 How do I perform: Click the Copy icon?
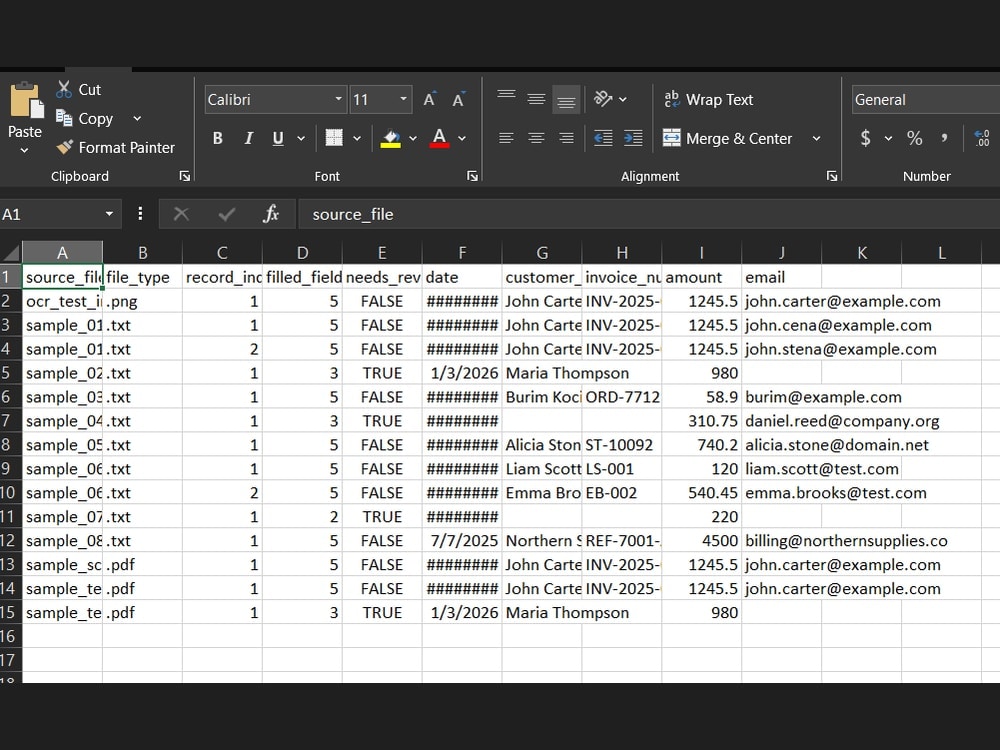coord(64,118)
